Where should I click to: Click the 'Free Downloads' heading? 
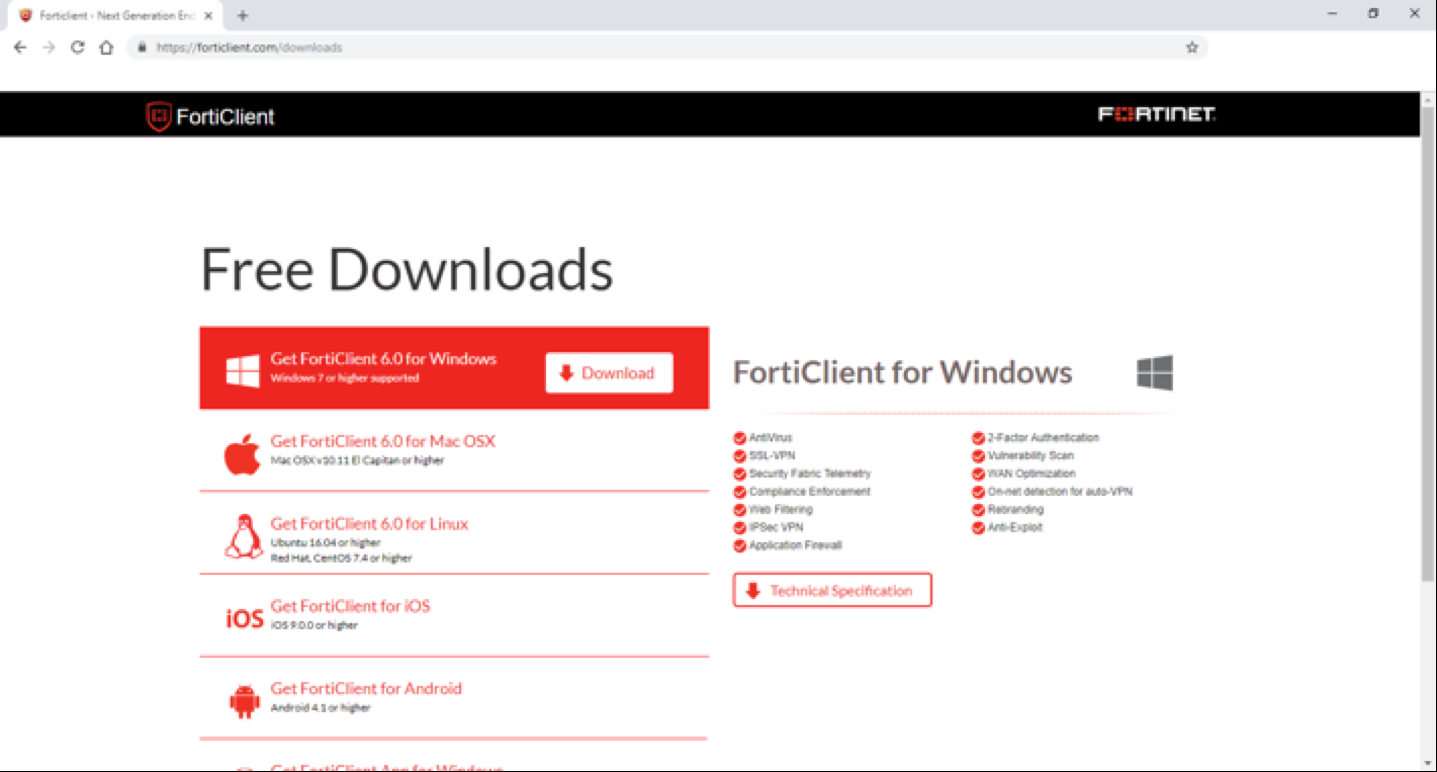coord(407,269)
